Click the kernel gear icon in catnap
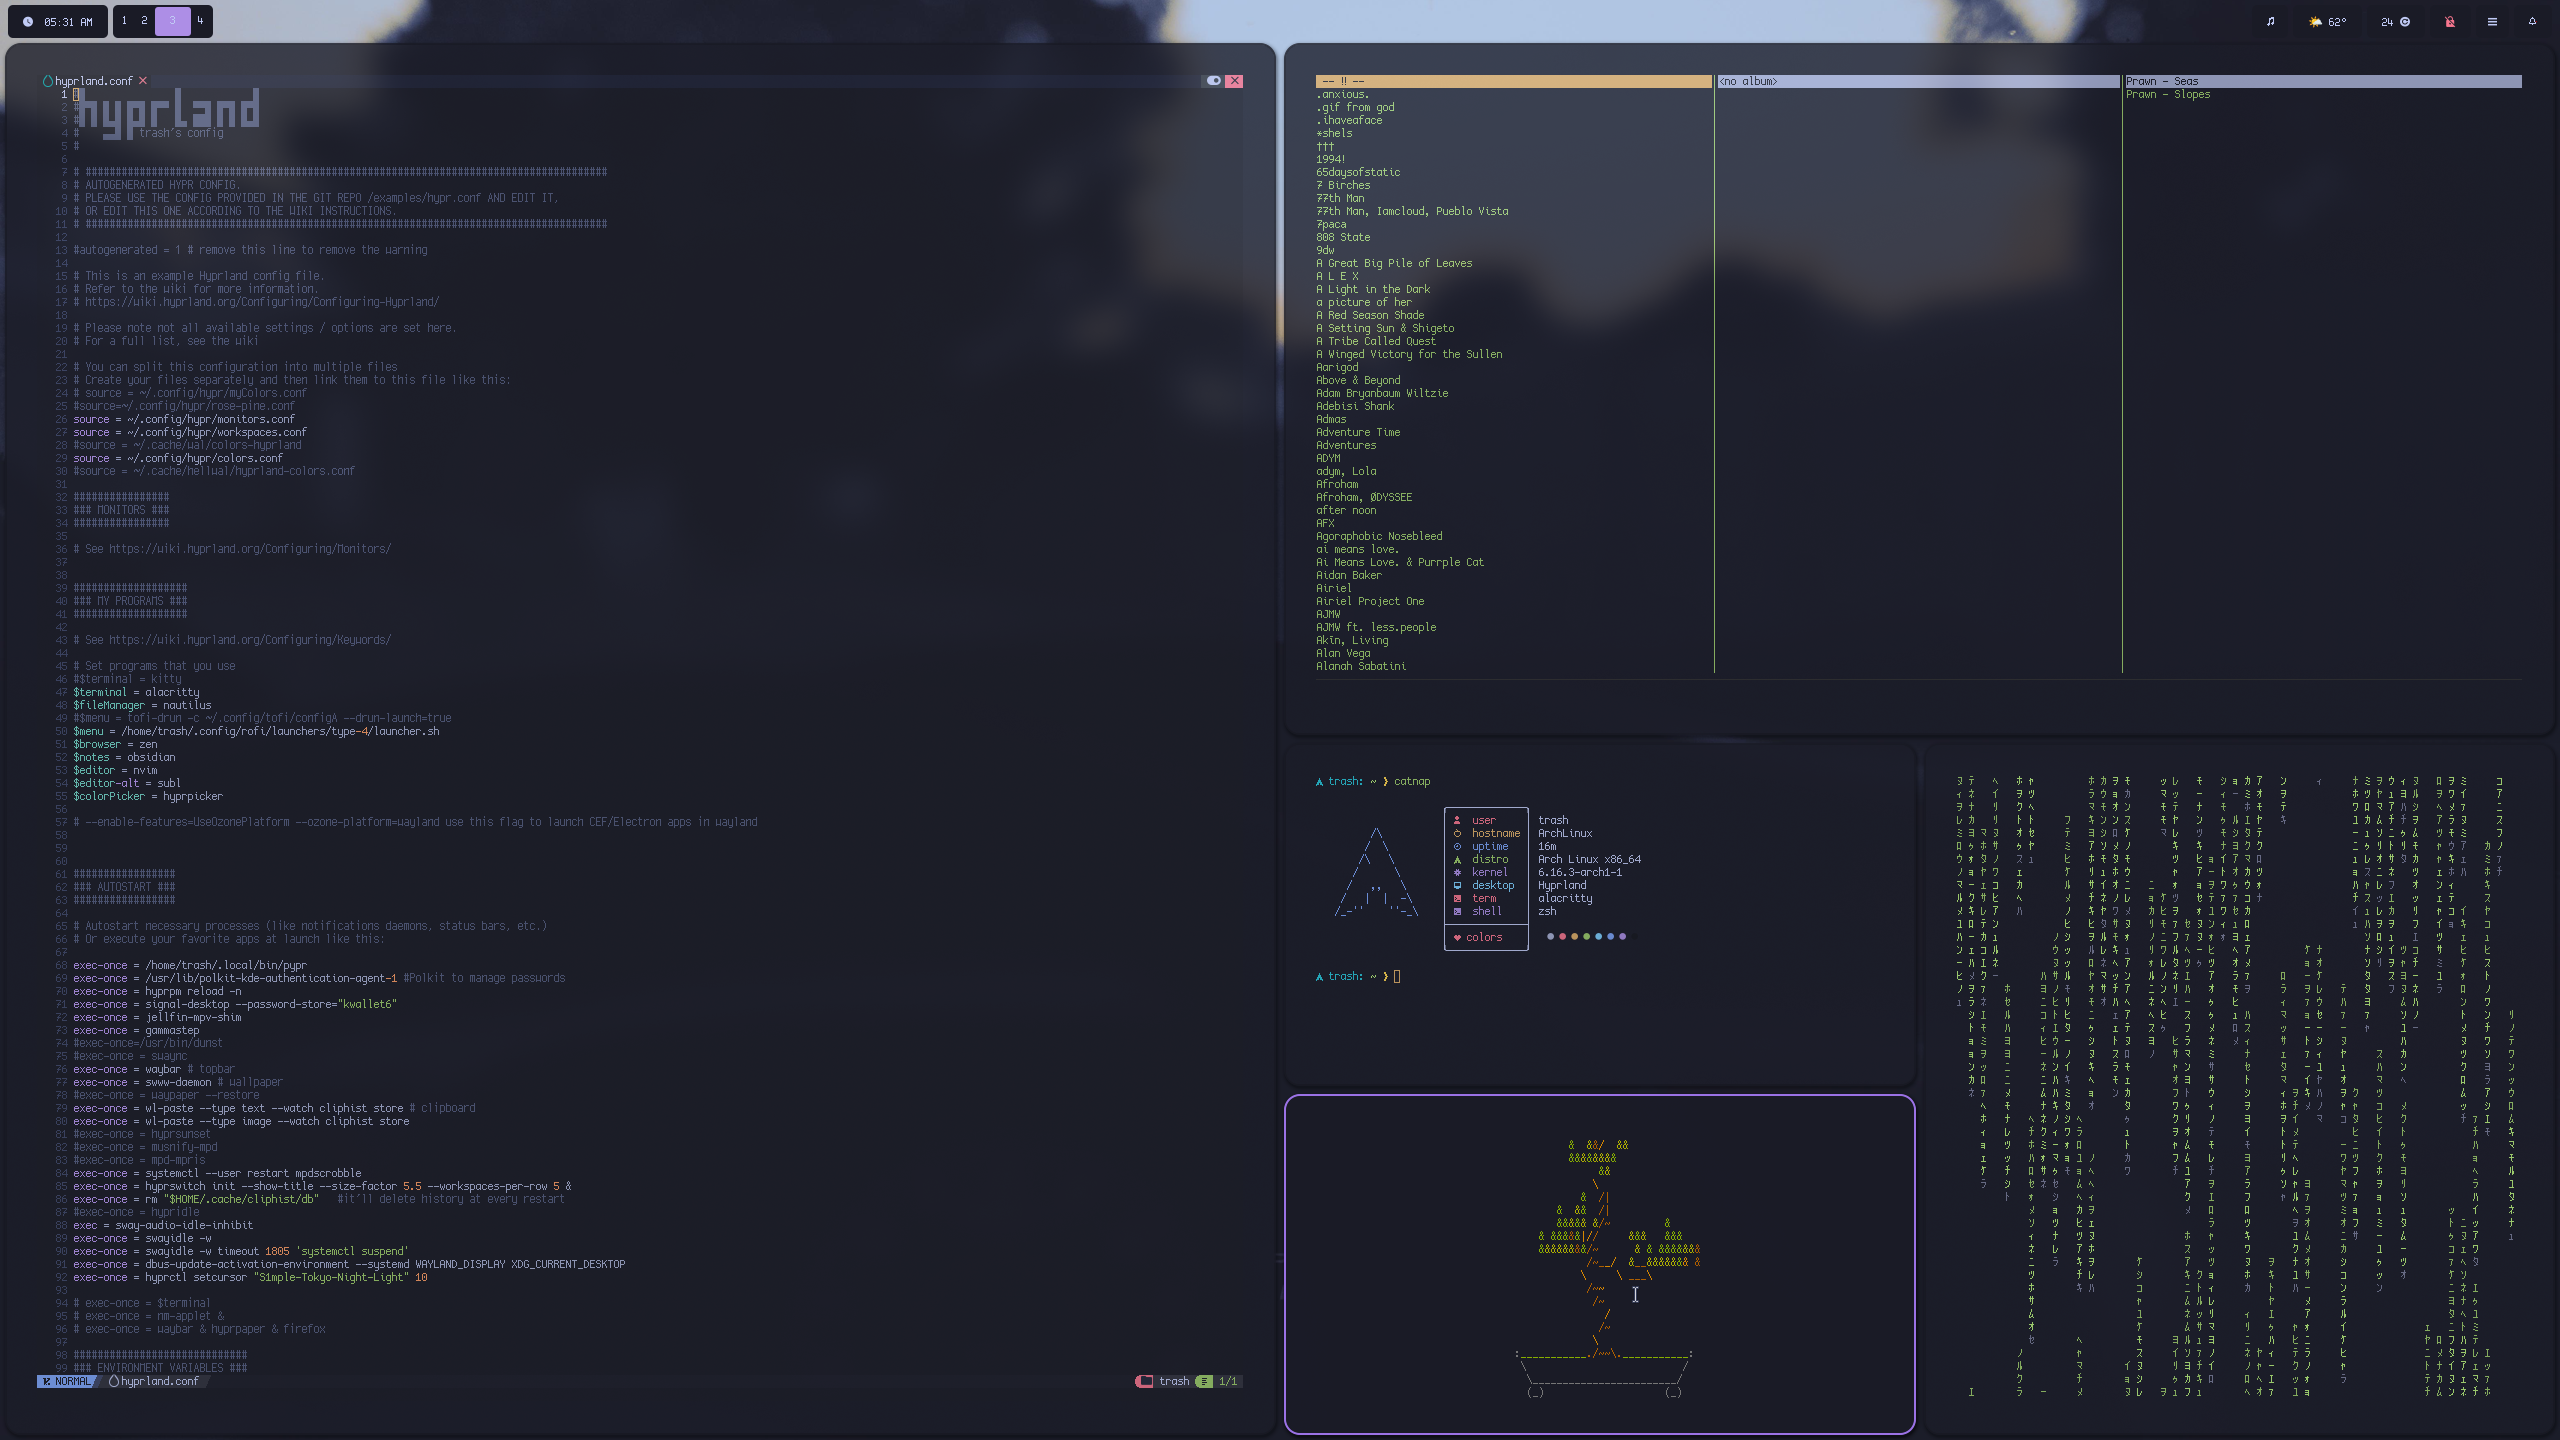The height and width of the screenshot is (1440, 2560). 1457,872
